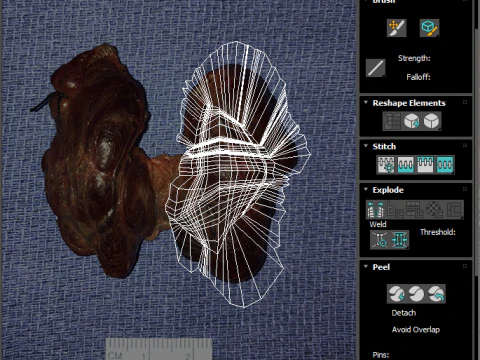Click the fully teal Stitch icon
Image resolution: width=480 pixels, height=360 pixels.
445,165
